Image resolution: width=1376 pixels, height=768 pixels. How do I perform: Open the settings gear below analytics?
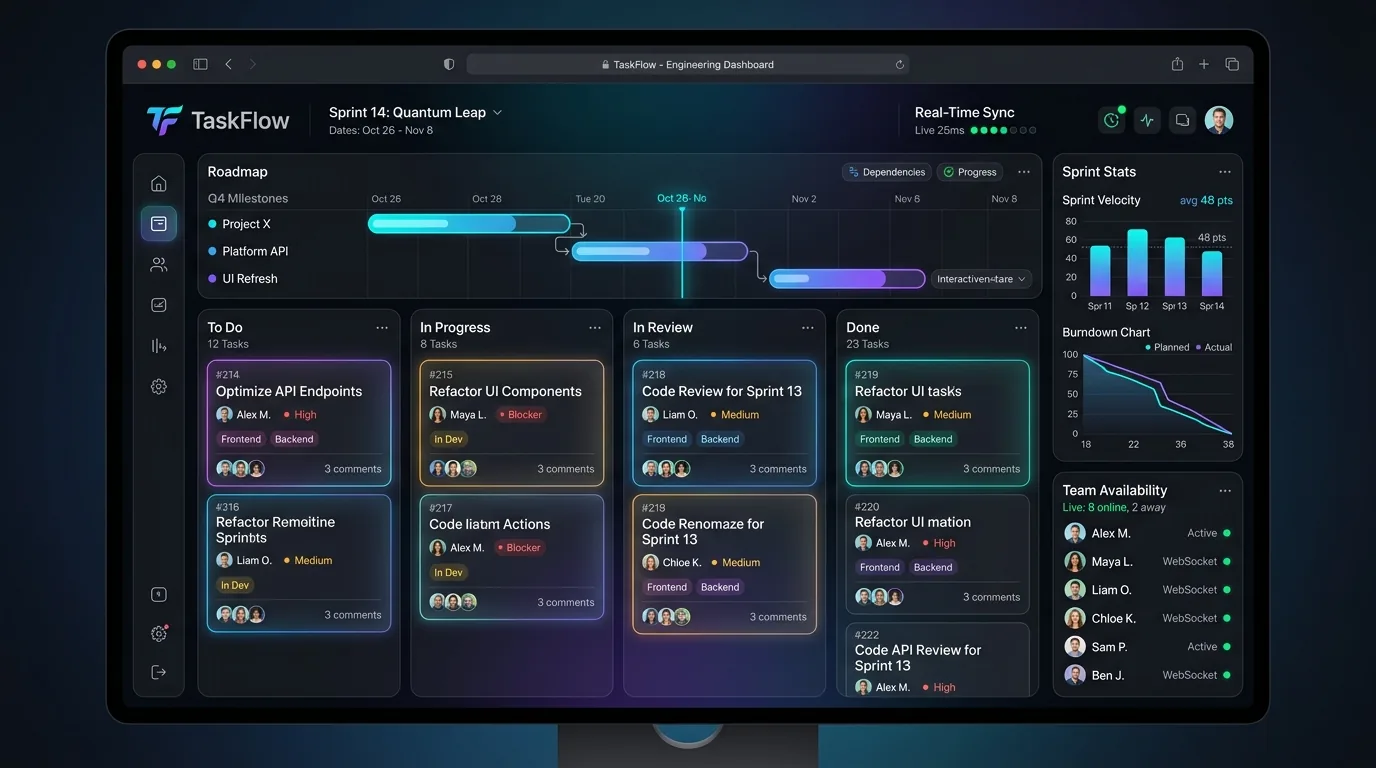(158, 386)
